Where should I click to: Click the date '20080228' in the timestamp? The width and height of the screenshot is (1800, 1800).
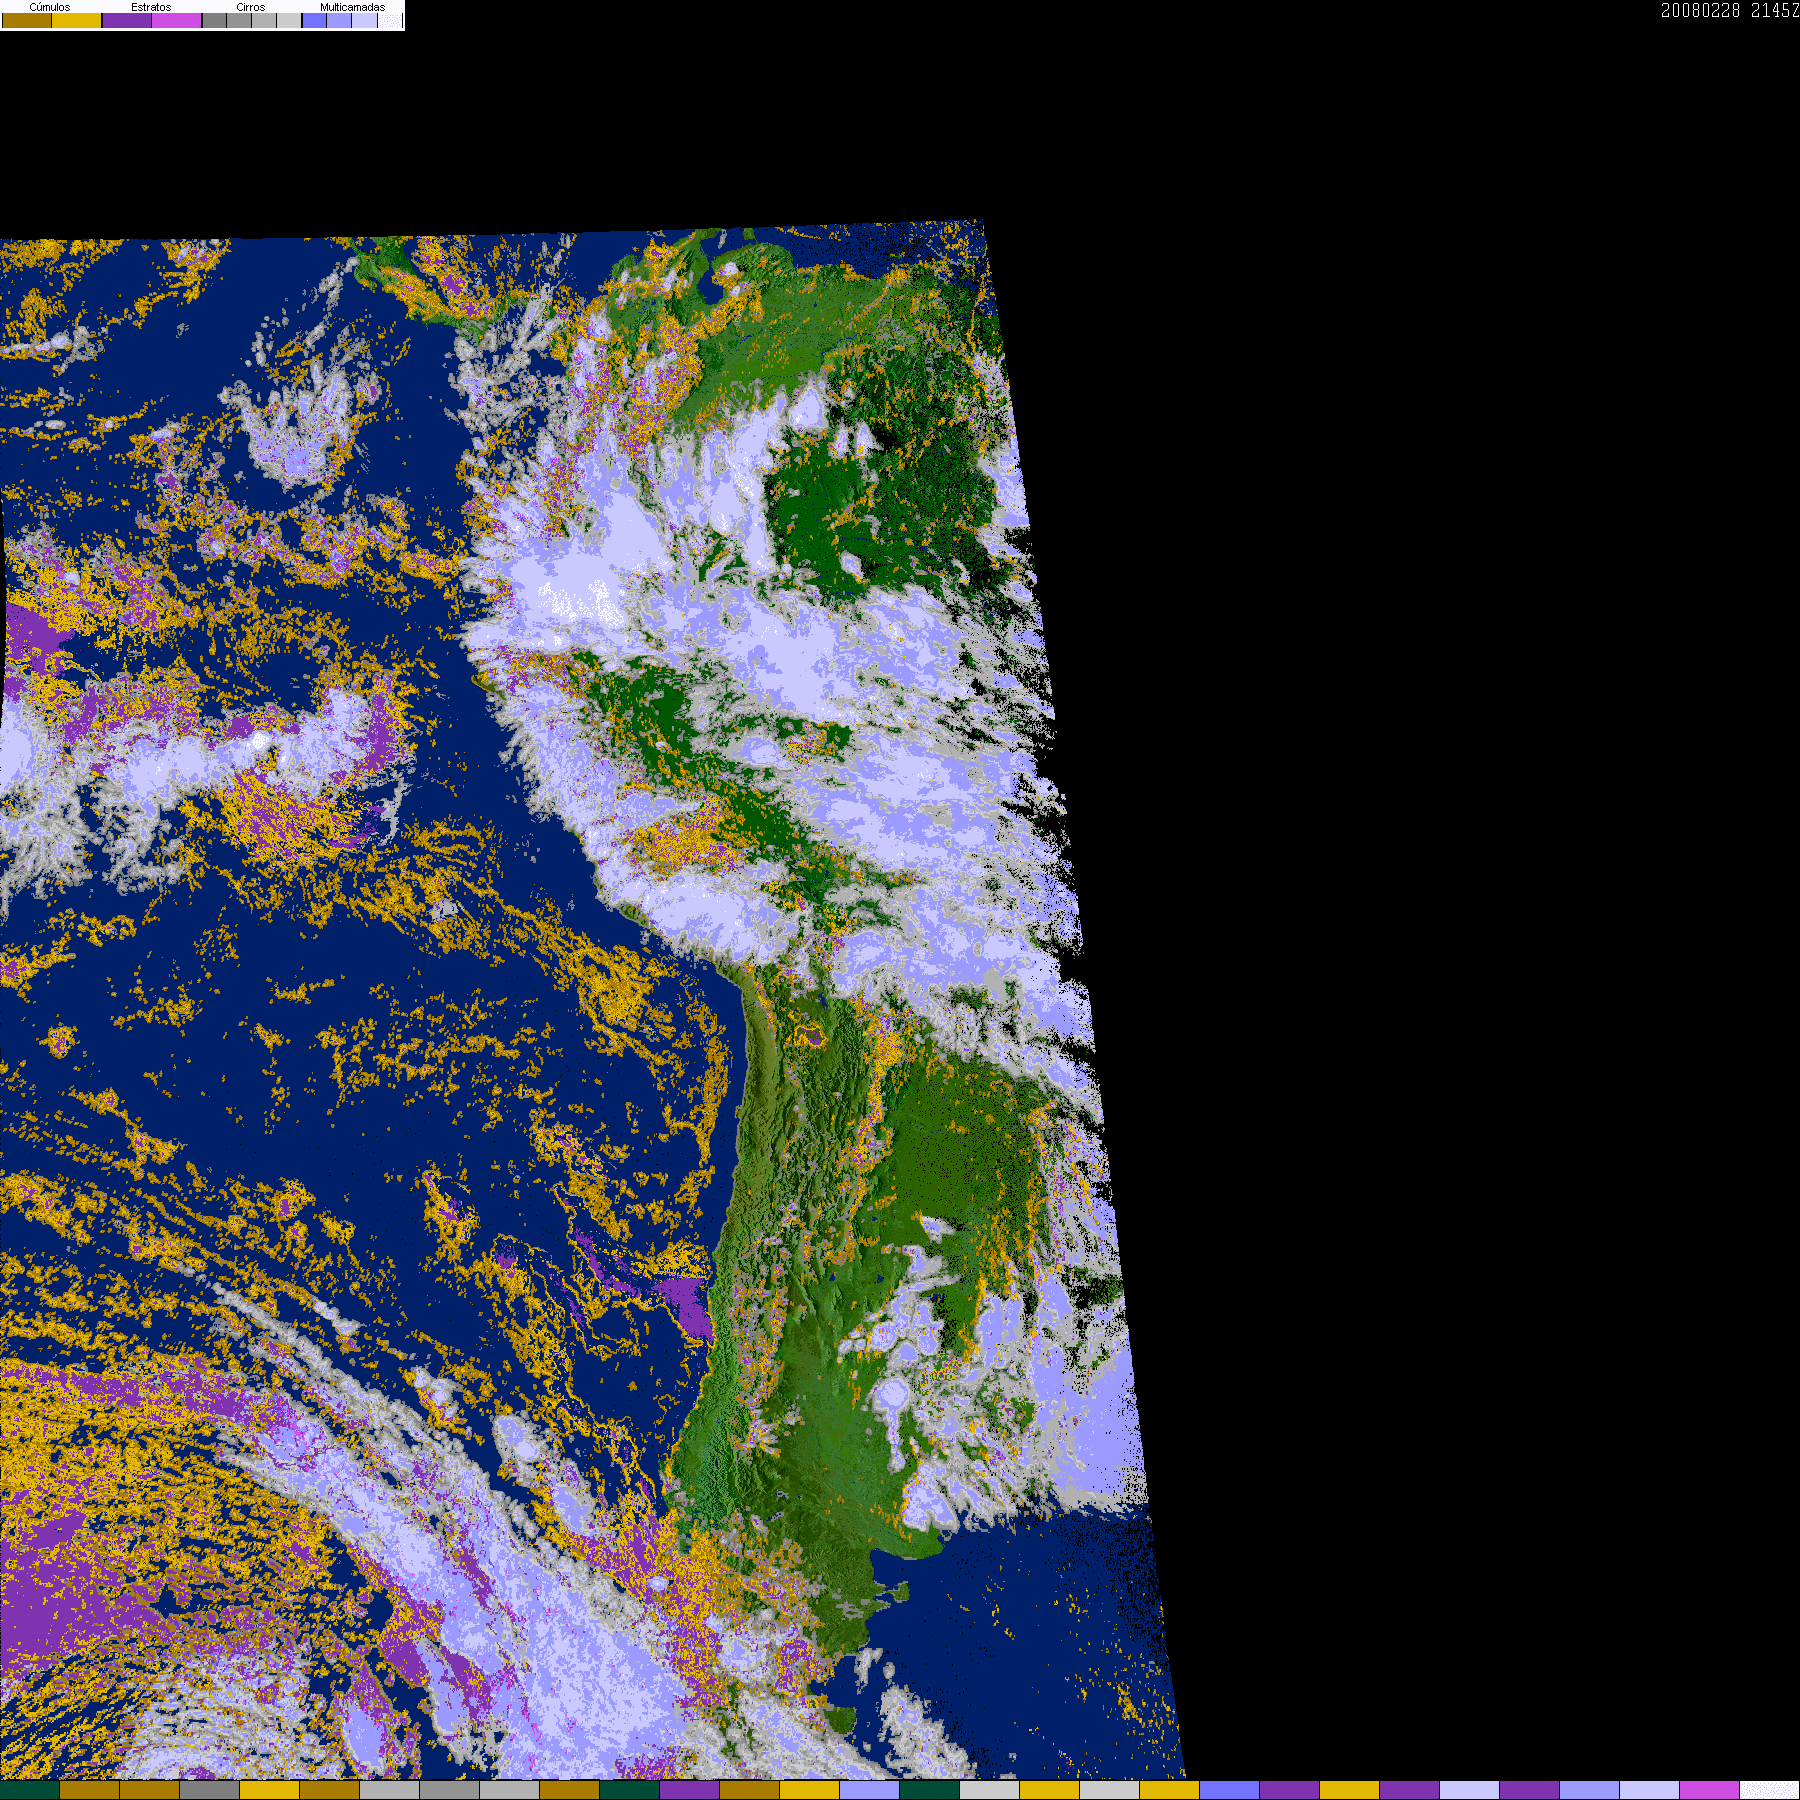[1700, 10]
